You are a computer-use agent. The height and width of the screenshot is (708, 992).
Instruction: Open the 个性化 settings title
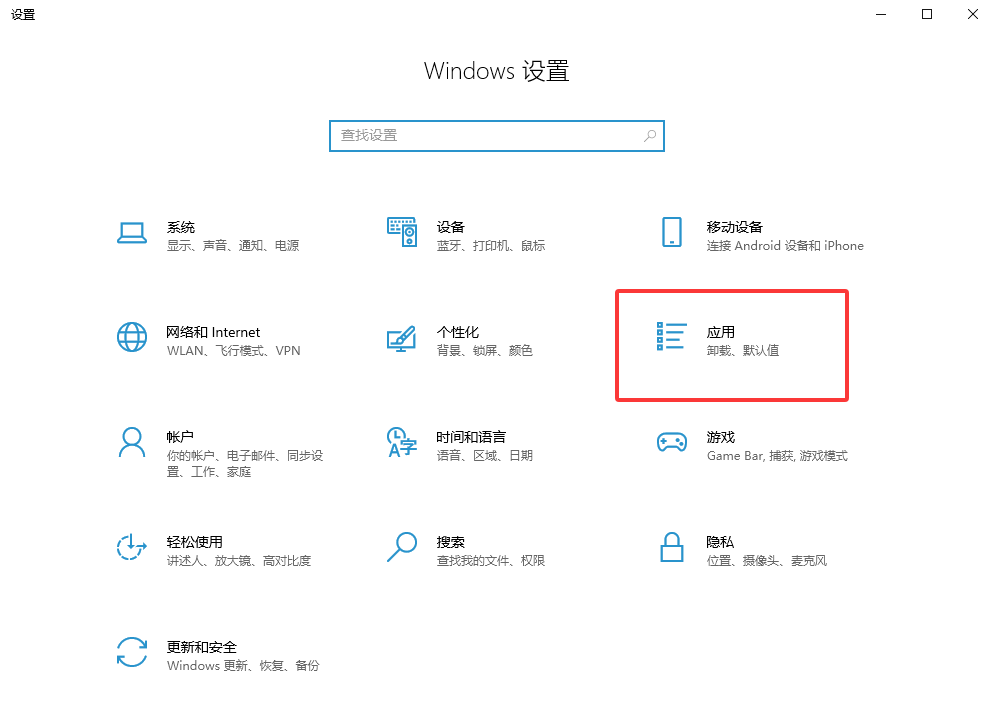point(457,332)
